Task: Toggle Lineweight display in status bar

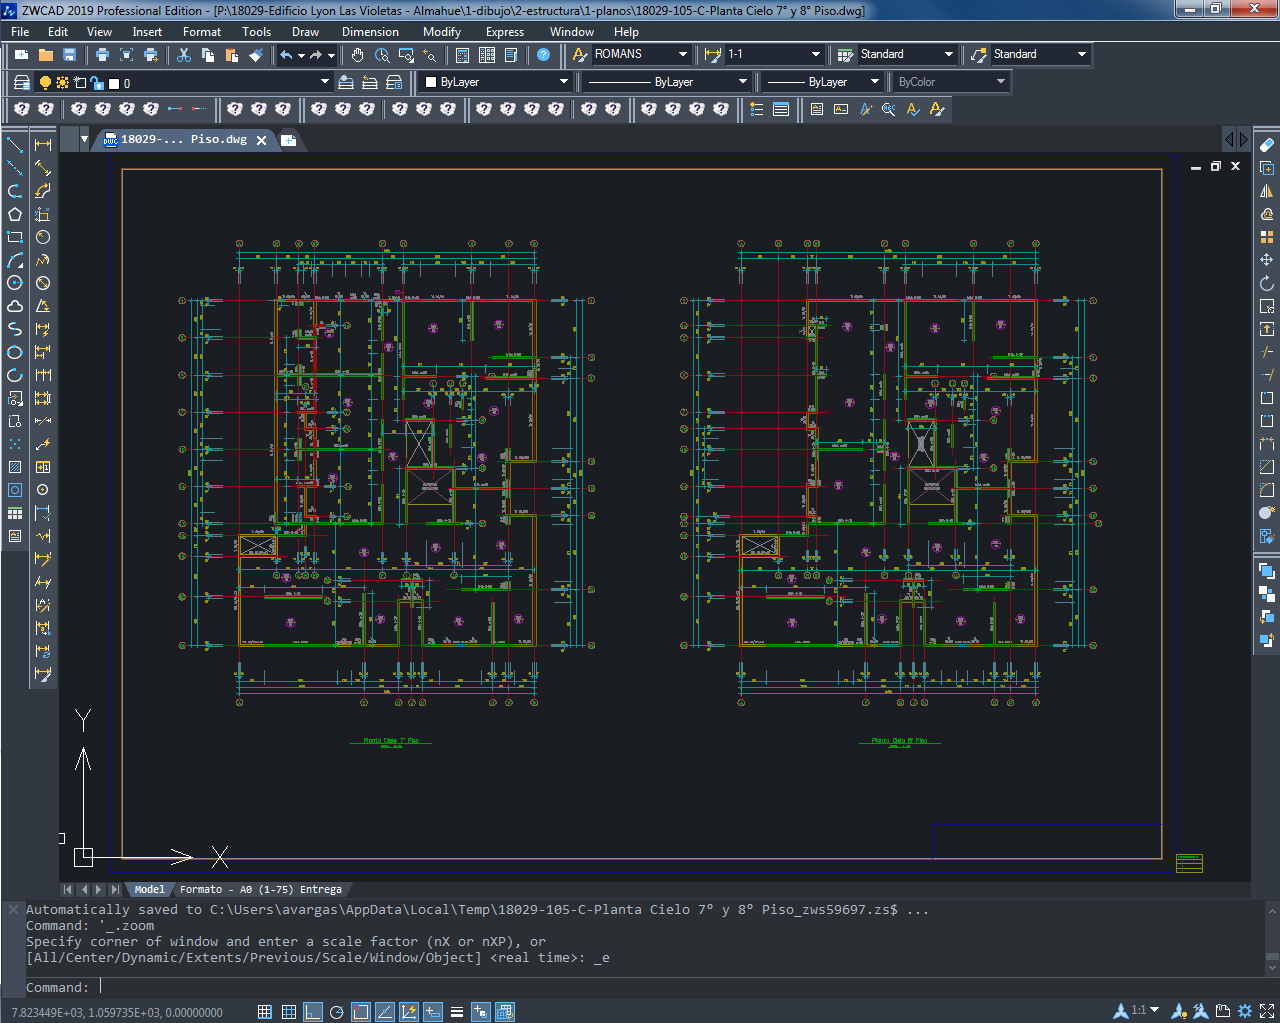Action: [456, 1012]
